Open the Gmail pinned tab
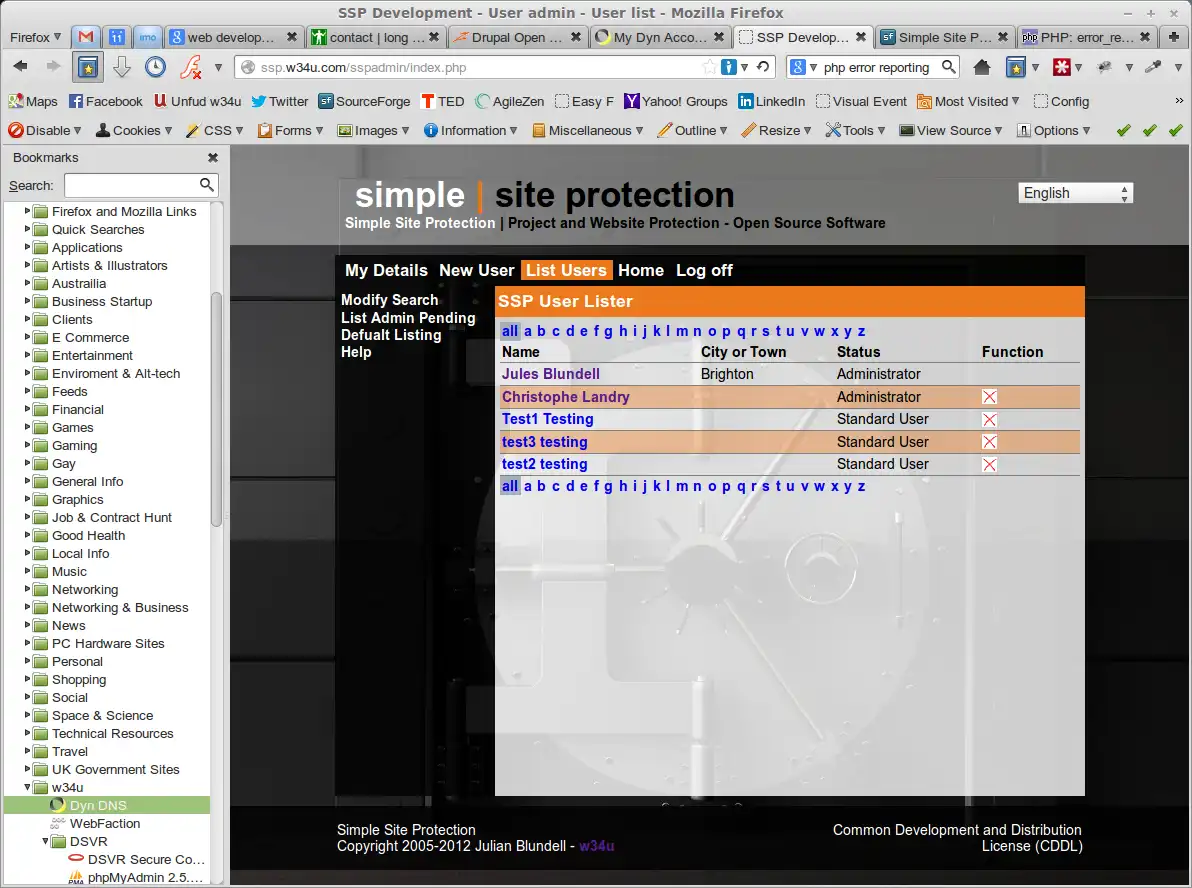Viewport: 1192px width, 888px height. tap(86, 36)
